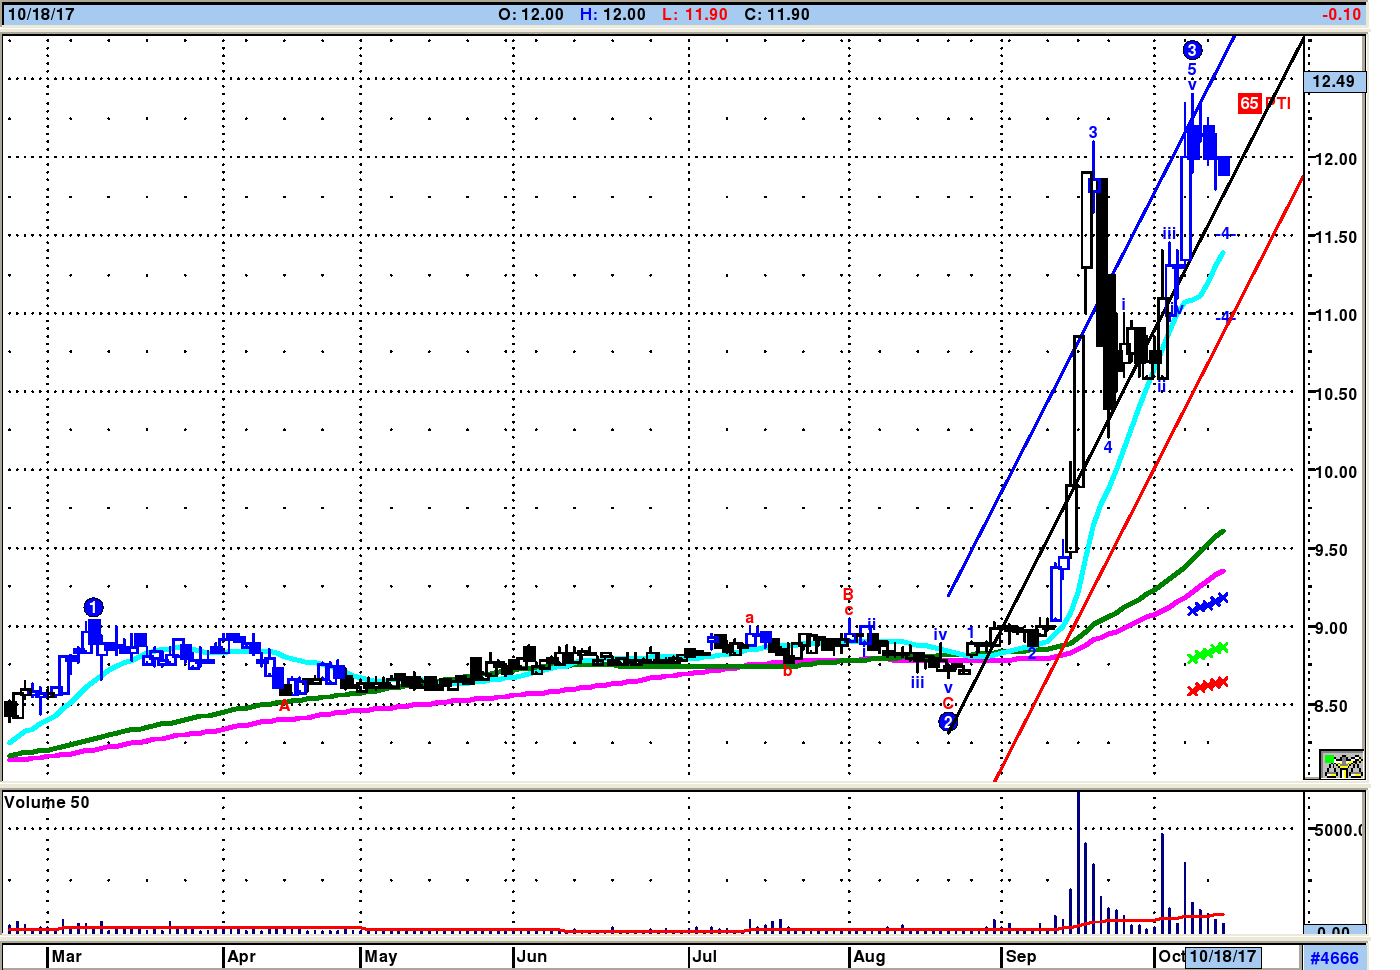The image size is (1400, 970).
Task: Click the #4666 symbol box
Action: click(1334, 958)
